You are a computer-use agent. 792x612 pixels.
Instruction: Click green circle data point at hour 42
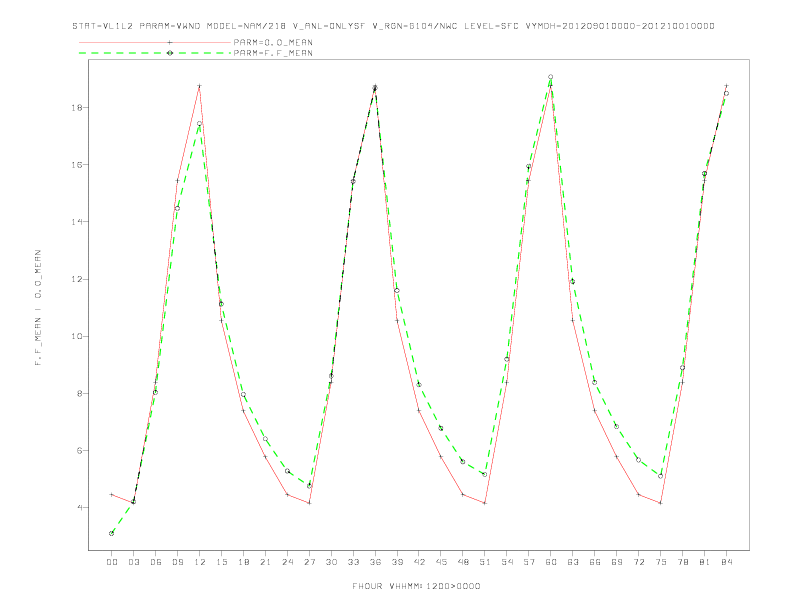coord(419,385)
